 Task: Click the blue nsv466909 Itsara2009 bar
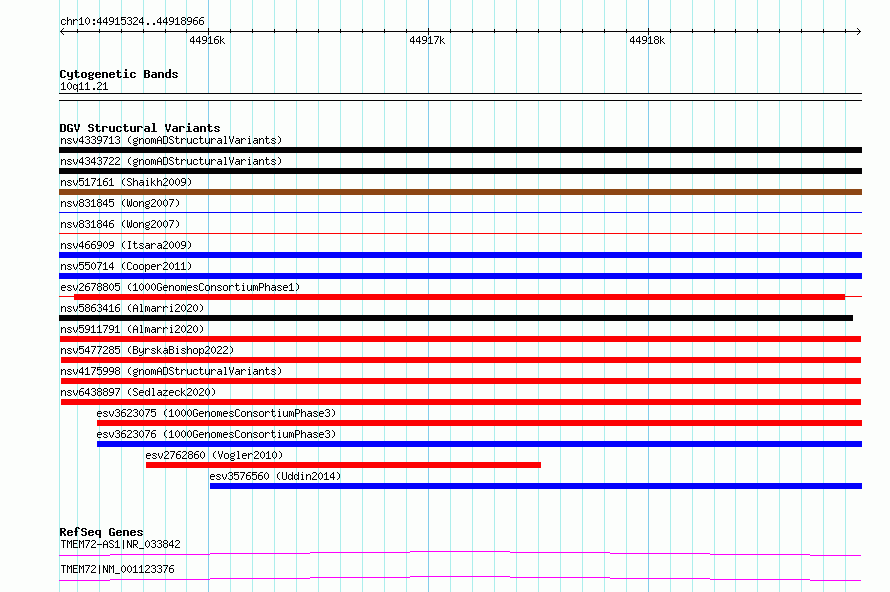coord(460,255)
